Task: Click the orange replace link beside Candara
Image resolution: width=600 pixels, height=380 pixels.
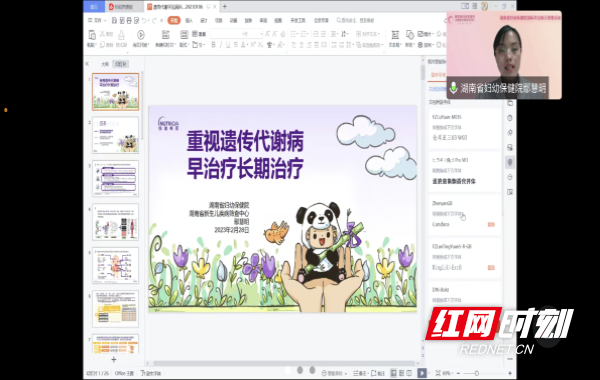Action: coord(491,224)
